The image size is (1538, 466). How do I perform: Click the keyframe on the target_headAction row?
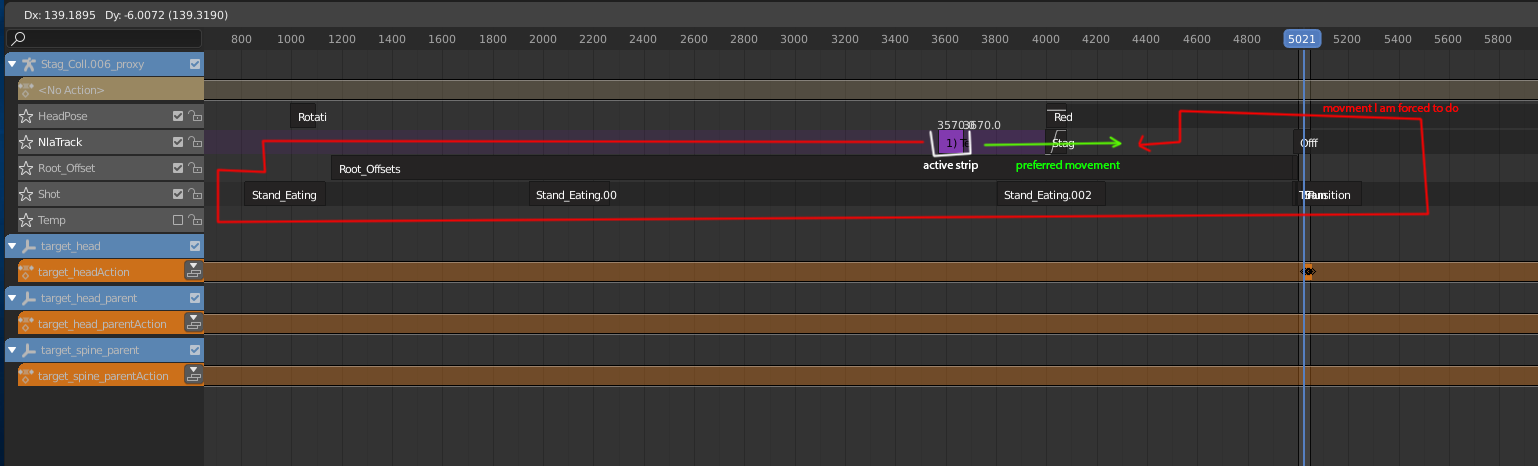(x=1307, y=271)
